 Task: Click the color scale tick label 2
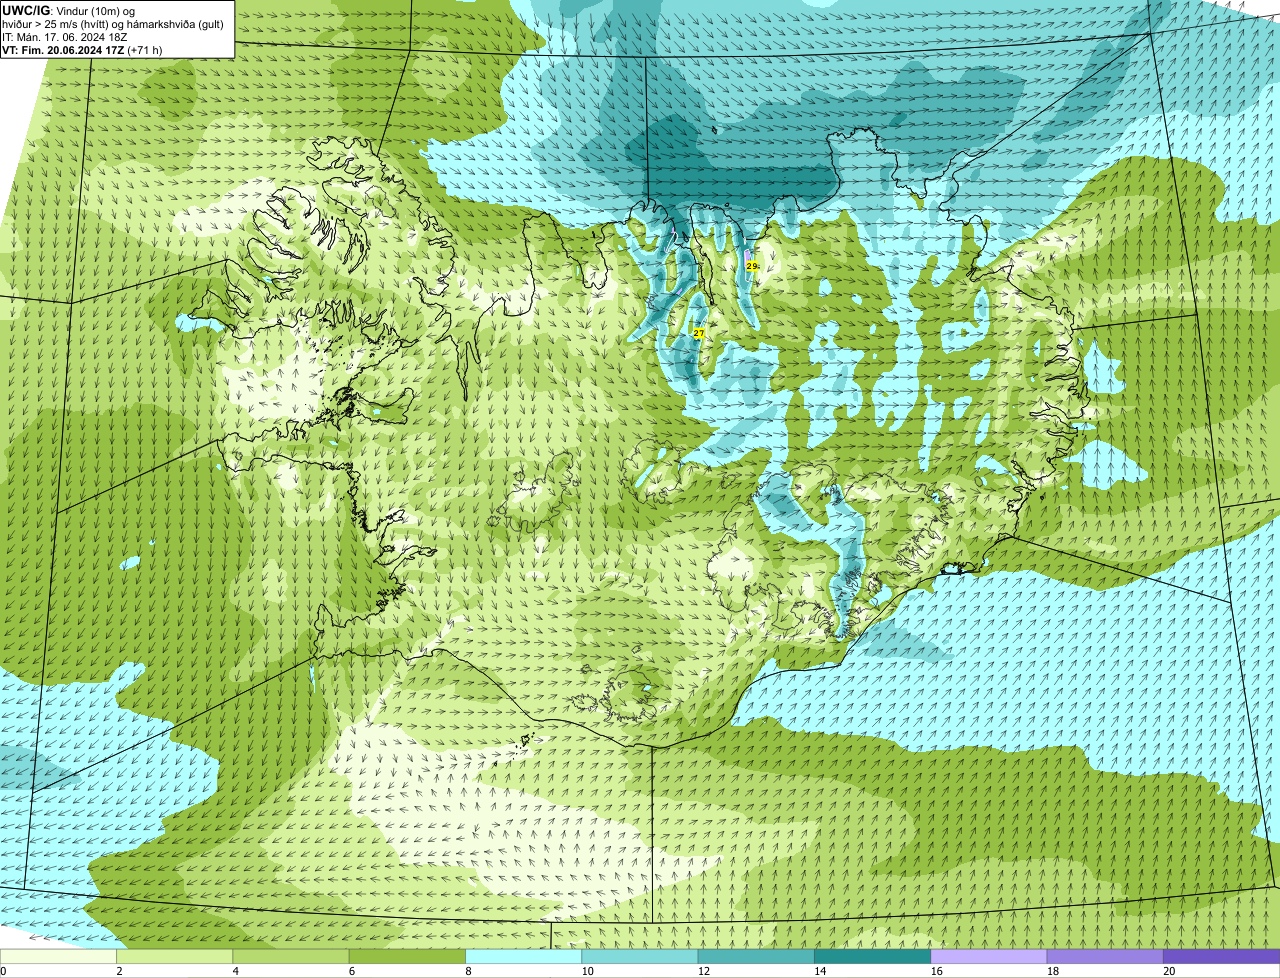tap(119, 971)
